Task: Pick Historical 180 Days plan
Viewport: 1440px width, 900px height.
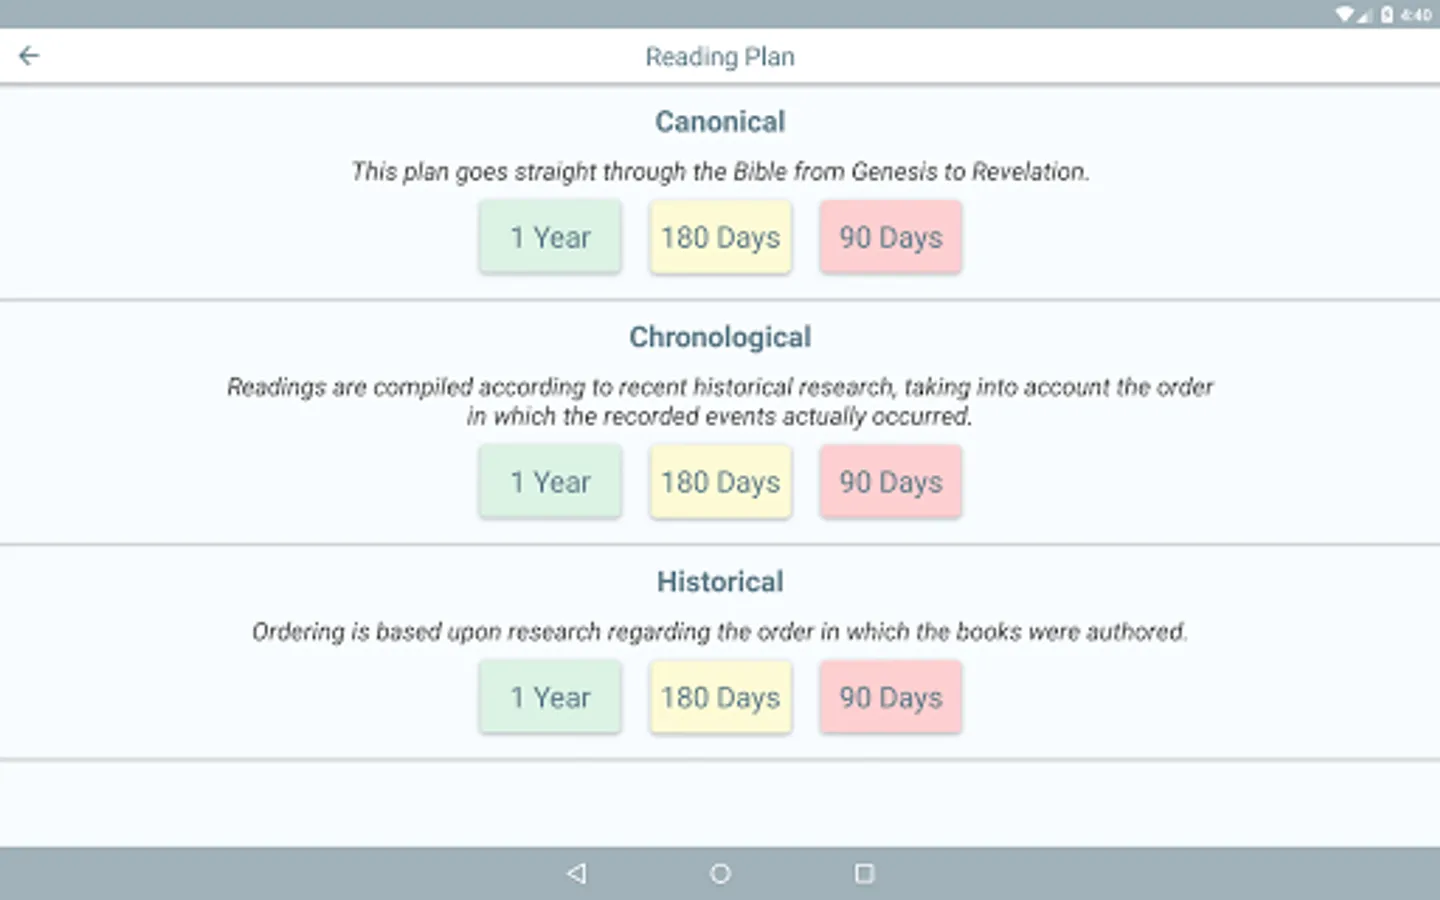Action: (720, 697)
